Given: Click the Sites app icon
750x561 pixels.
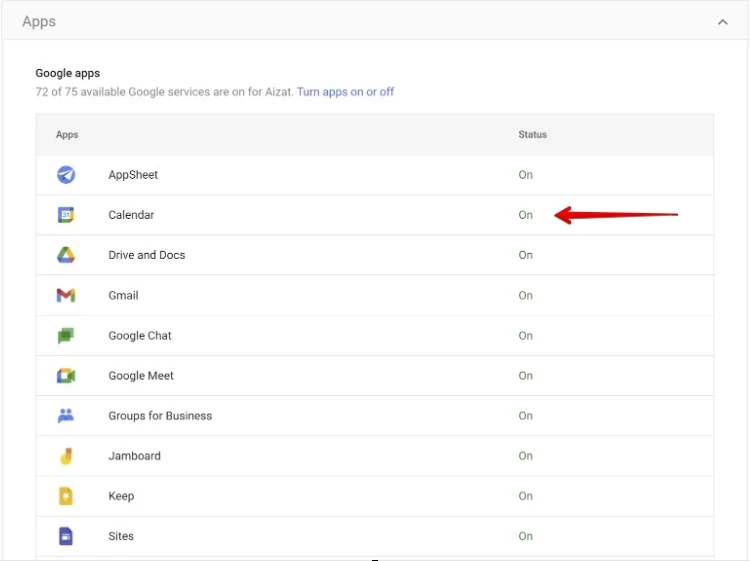Looking at the screenshot, I should [x=66, y=536].
